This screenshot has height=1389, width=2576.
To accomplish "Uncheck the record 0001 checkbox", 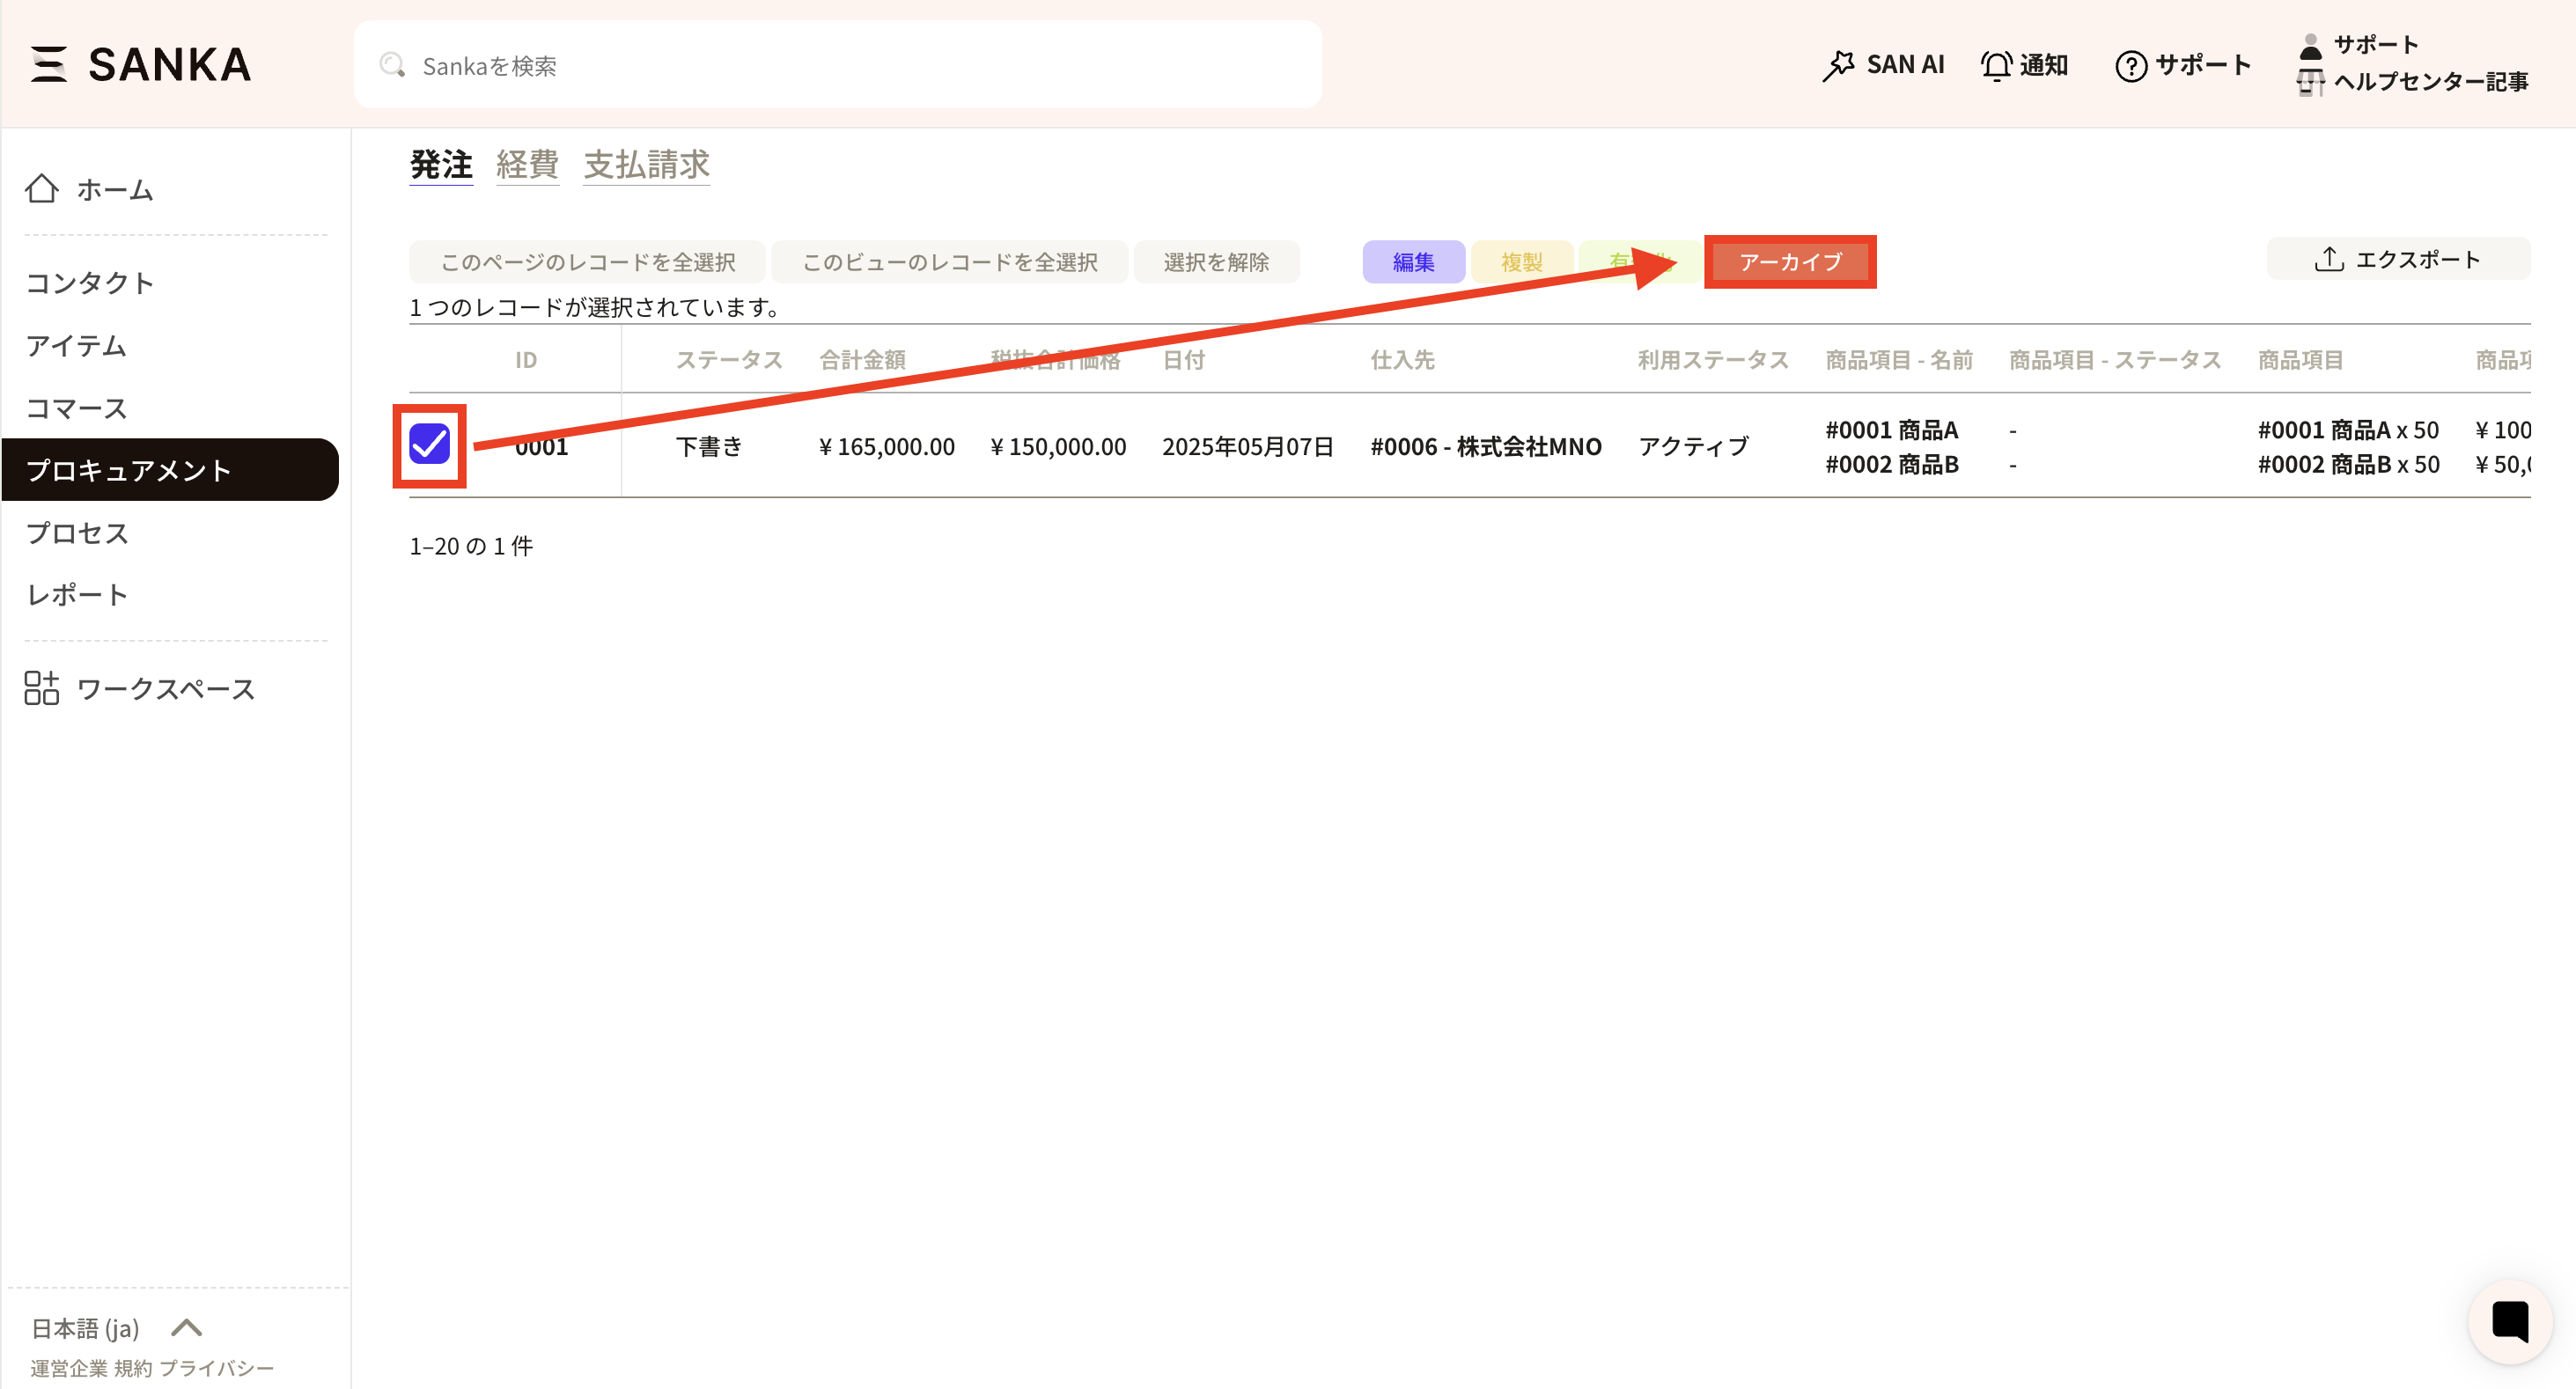I will pos(430,444).
